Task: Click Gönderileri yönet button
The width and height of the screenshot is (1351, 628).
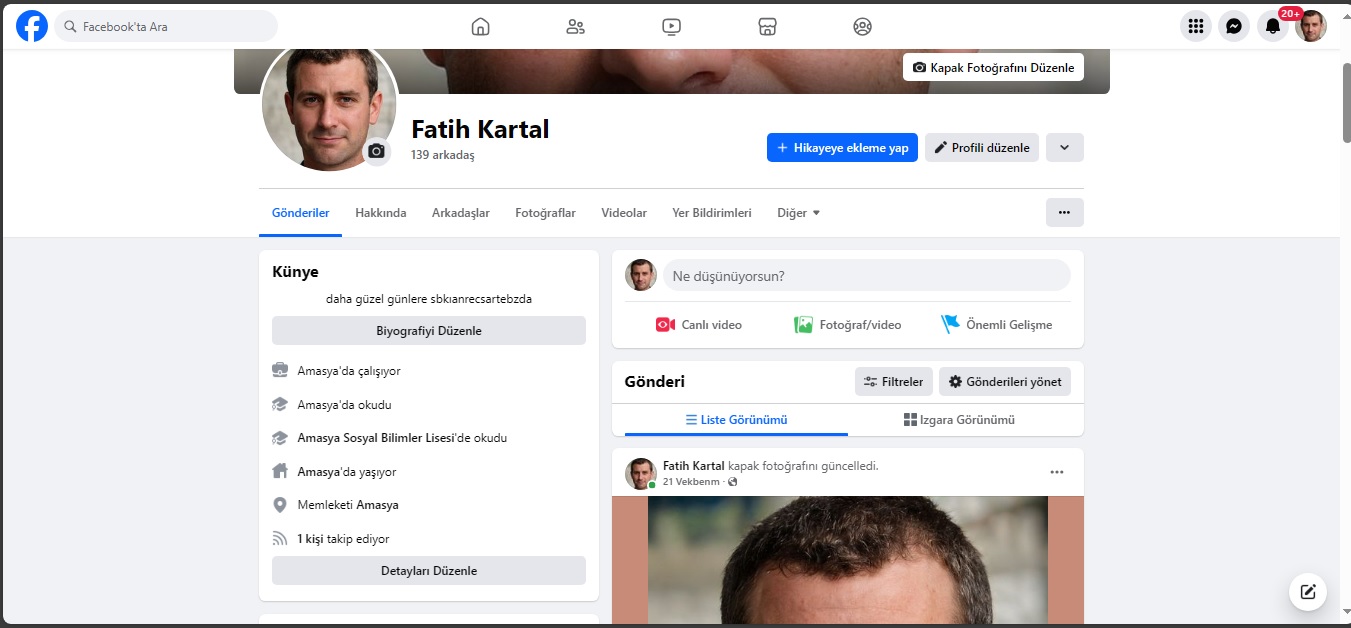Action: (1005, 381)
